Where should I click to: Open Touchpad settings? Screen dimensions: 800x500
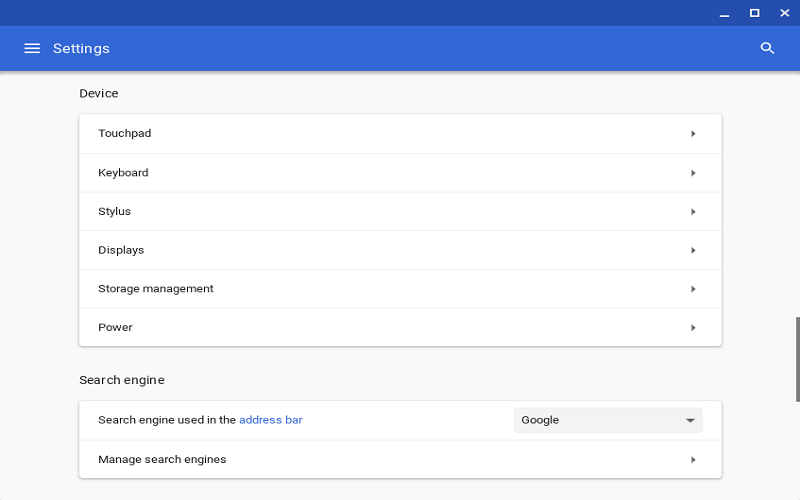point(401,134)
